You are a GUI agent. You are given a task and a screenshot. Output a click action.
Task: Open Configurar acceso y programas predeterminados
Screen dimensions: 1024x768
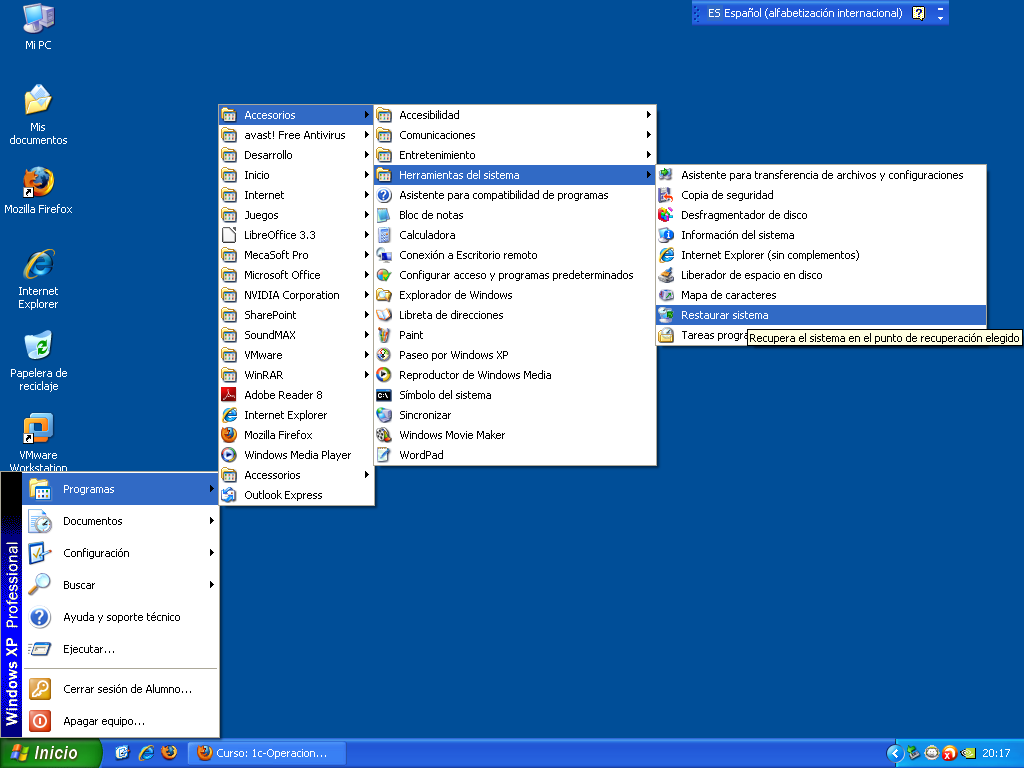click(x=515, y=275)
